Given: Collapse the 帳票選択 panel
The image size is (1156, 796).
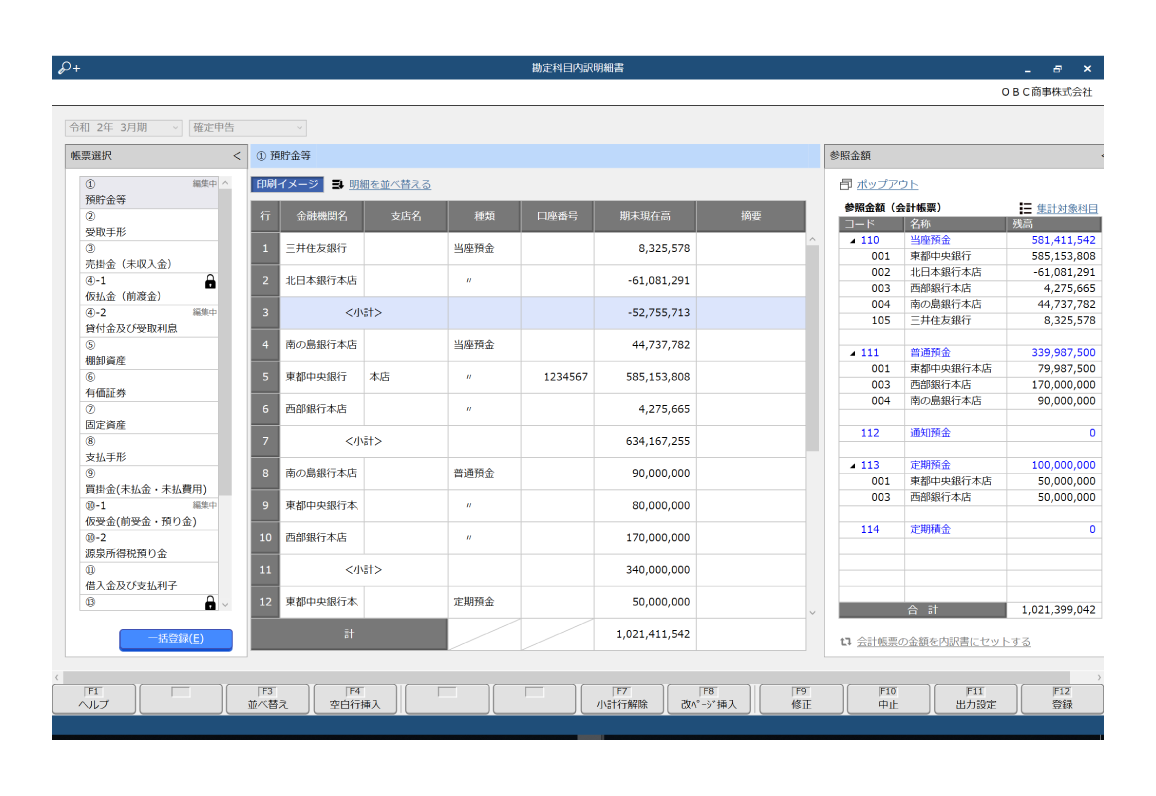Looking at the screenshot, I should (x=237, y=156).
